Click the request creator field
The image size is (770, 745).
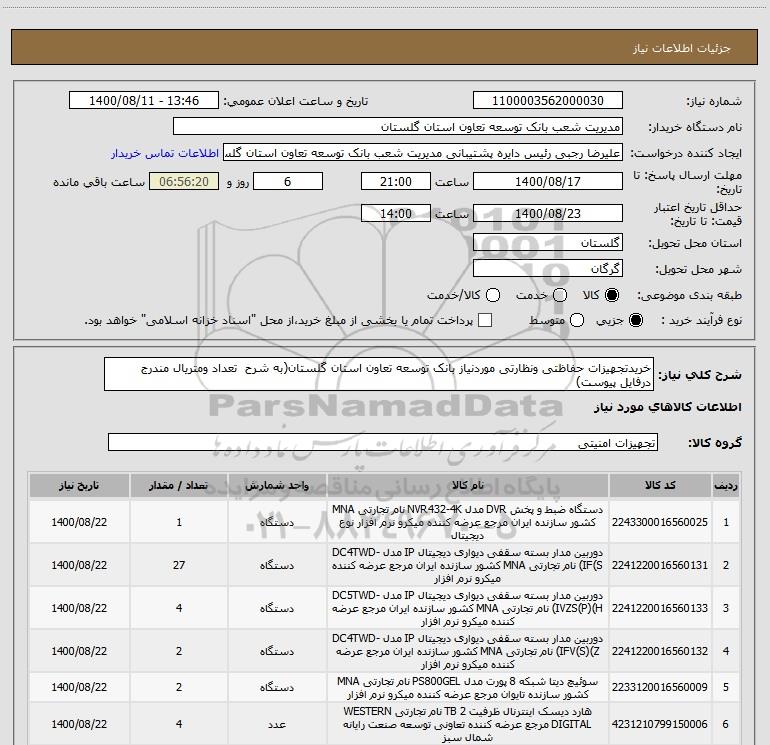pos(423,152)
